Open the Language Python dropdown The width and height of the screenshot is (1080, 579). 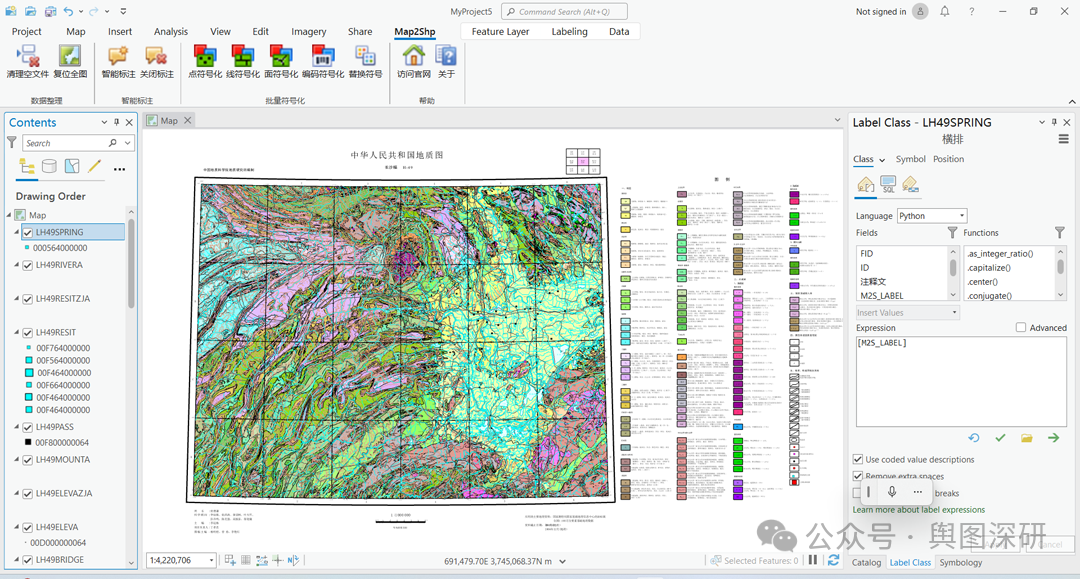[x=931, y=216]
